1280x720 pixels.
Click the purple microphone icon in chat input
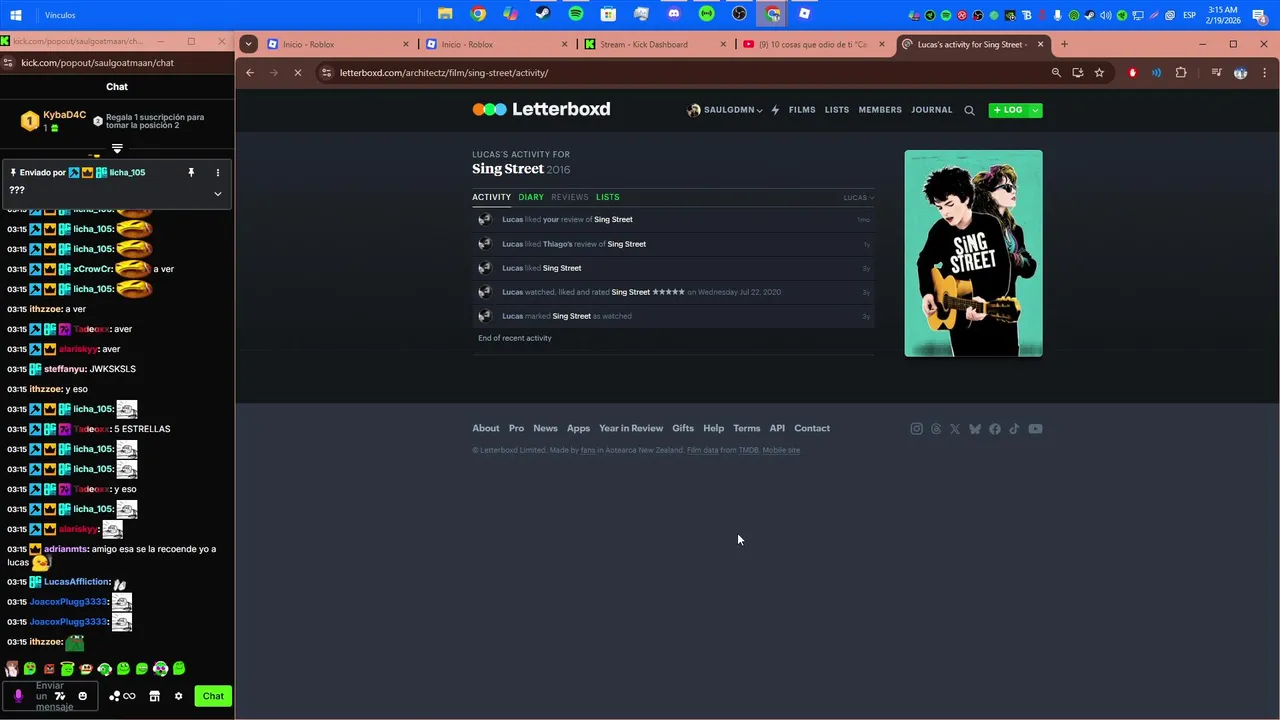tap(18, 696)
